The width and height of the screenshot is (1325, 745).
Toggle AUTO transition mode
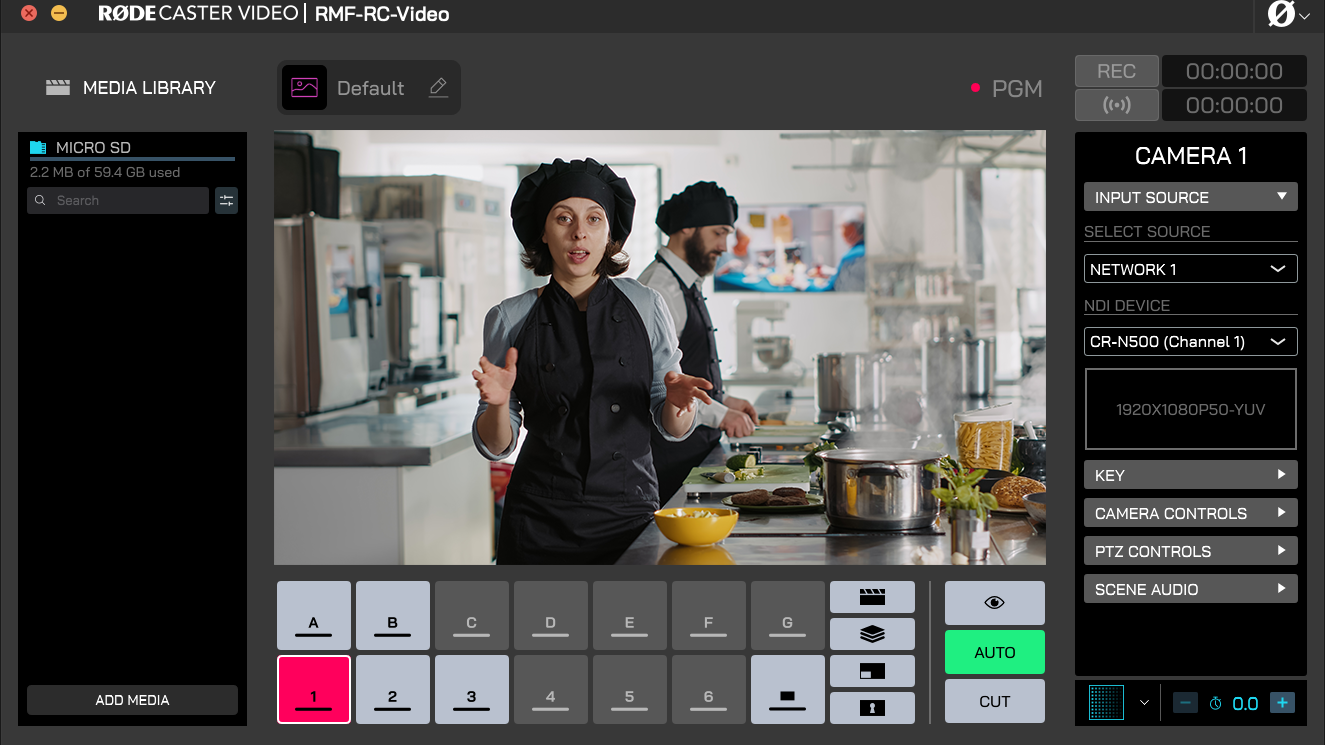(x=994, y=652)
